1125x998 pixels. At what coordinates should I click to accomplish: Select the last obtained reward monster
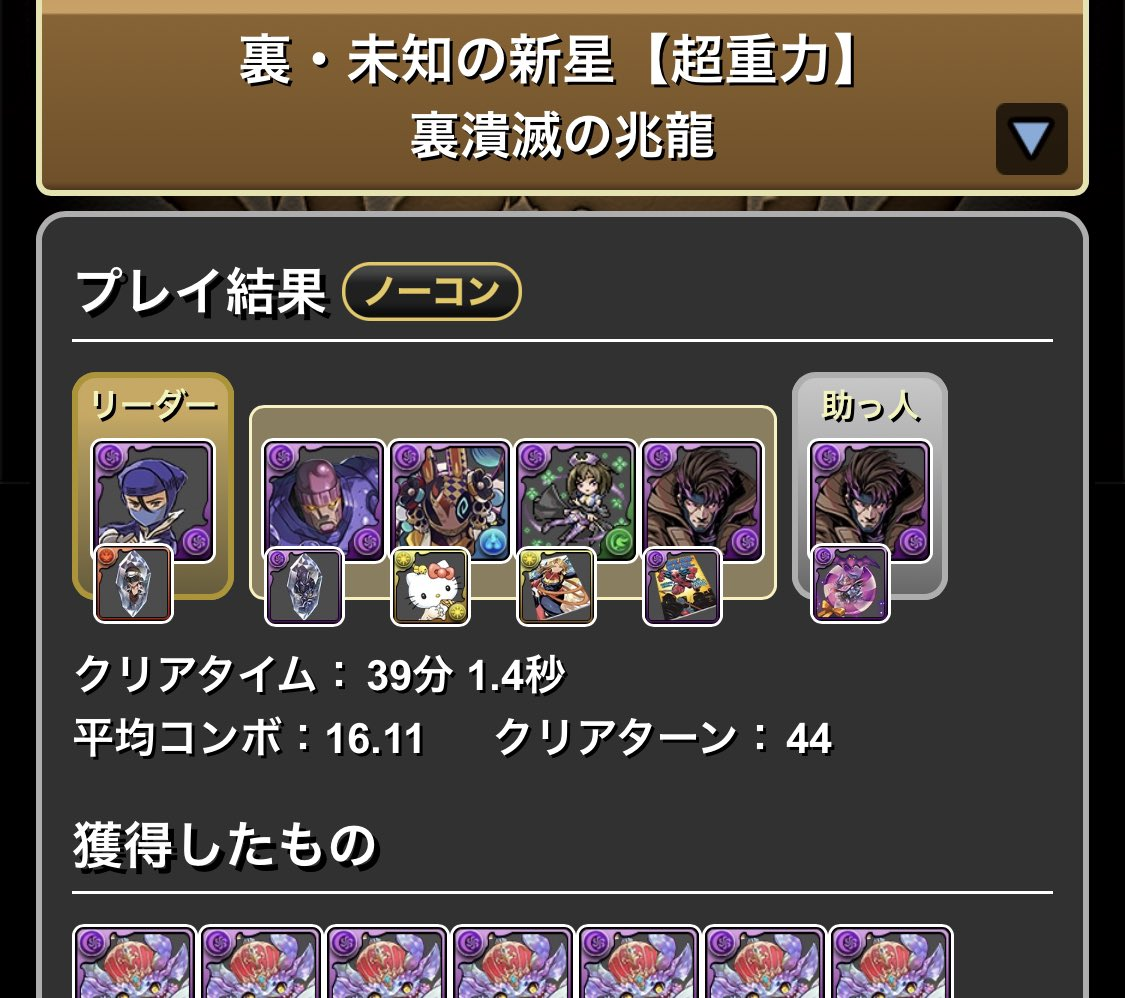tap(891, 962)
